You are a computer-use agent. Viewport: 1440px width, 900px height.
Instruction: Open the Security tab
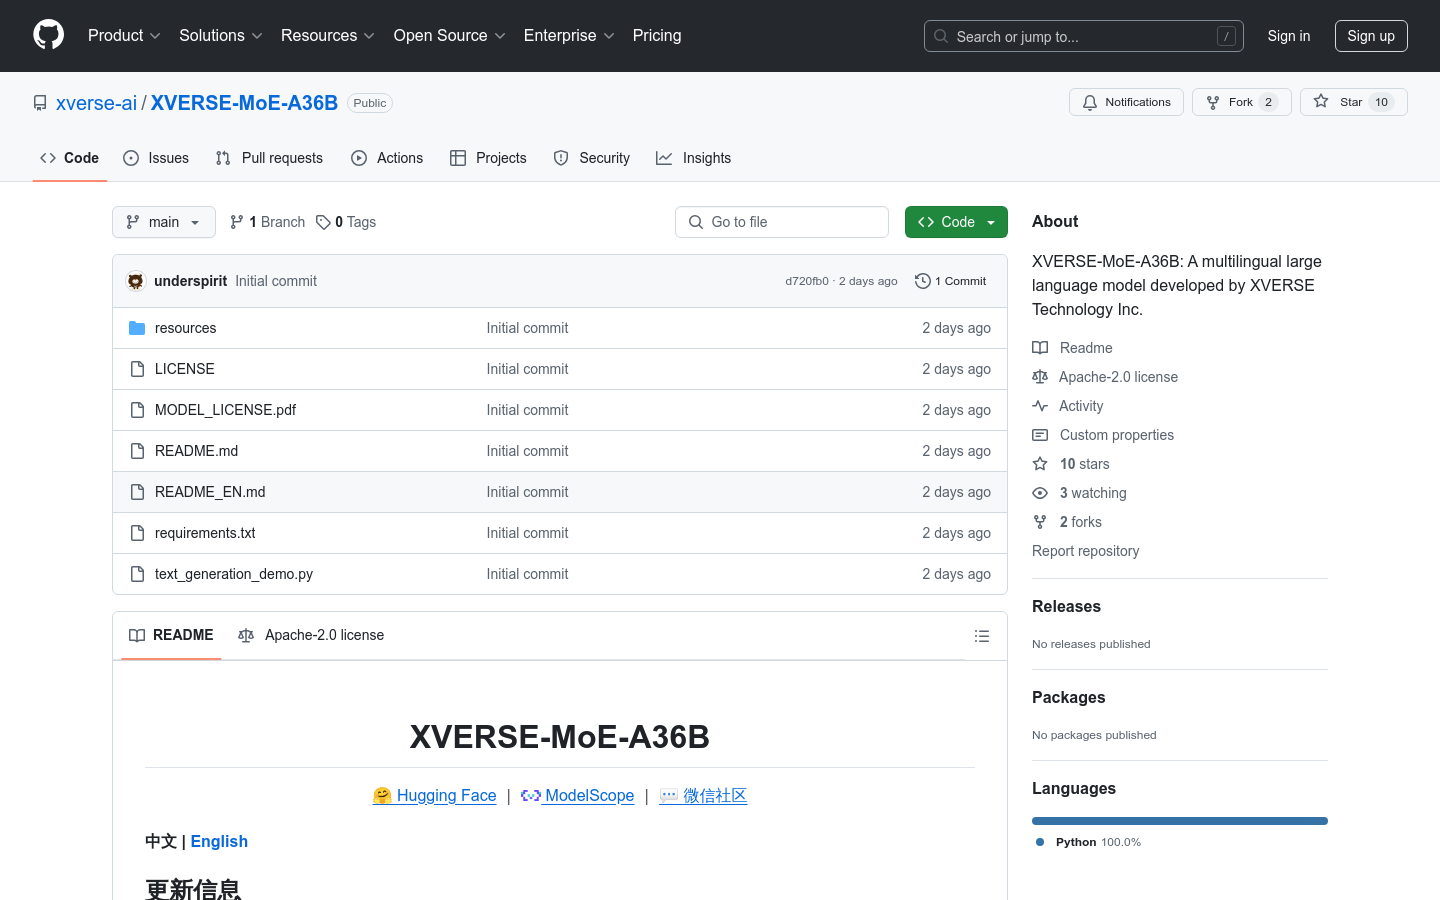592,158
